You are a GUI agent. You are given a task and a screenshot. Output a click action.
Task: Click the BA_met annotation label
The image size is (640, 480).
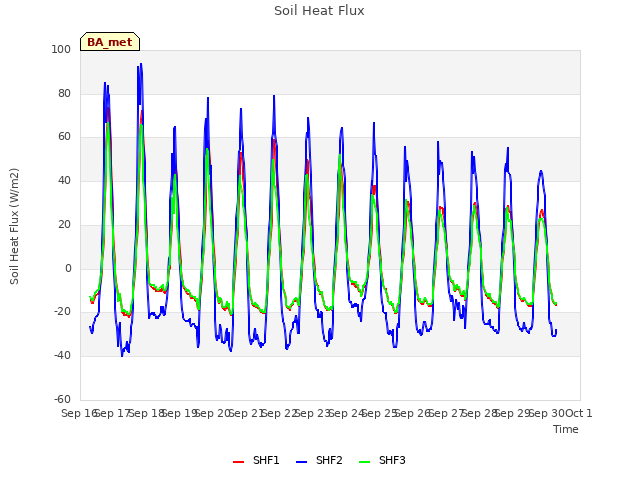tap(110, 42)
